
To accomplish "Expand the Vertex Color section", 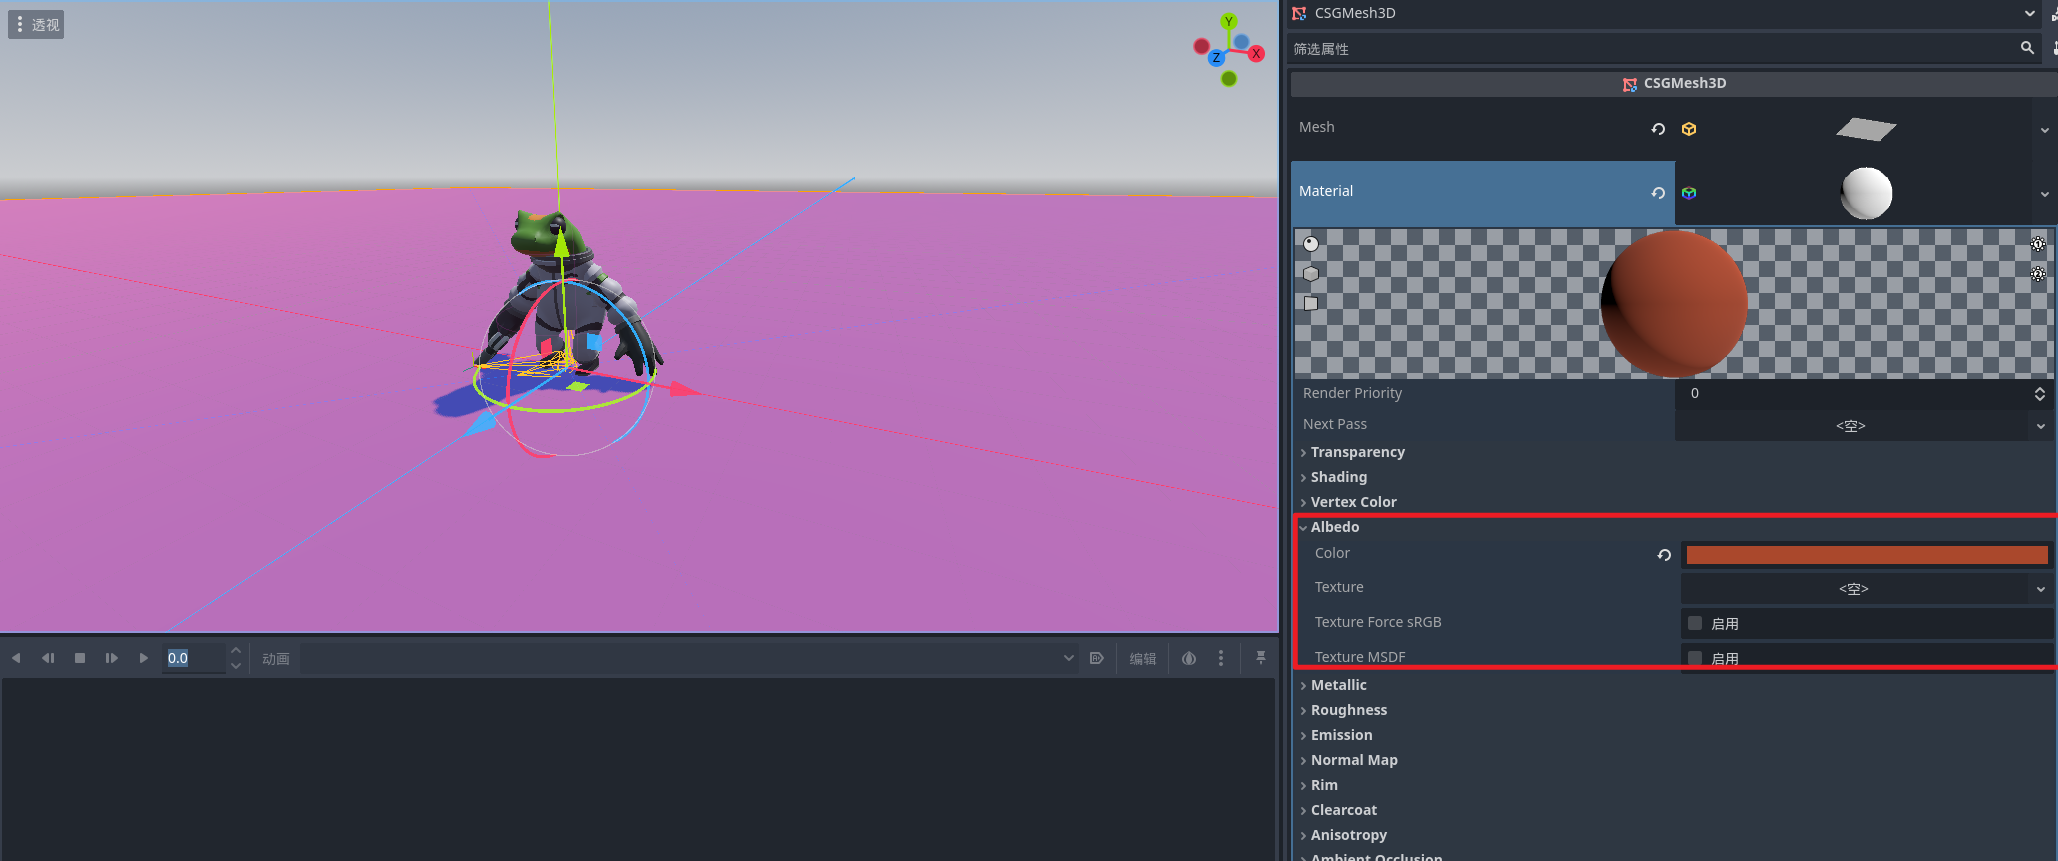I will pos(1352,502).
